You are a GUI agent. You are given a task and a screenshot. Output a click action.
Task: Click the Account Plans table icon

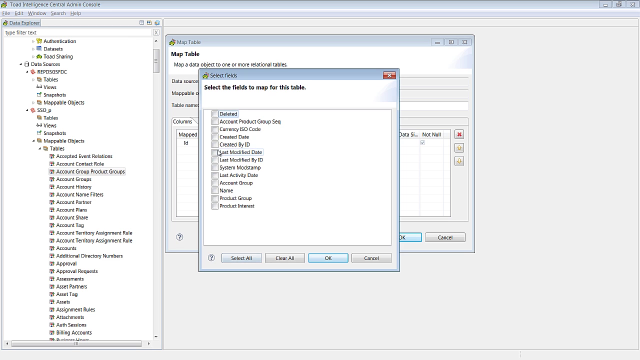(x=52, y=210)
